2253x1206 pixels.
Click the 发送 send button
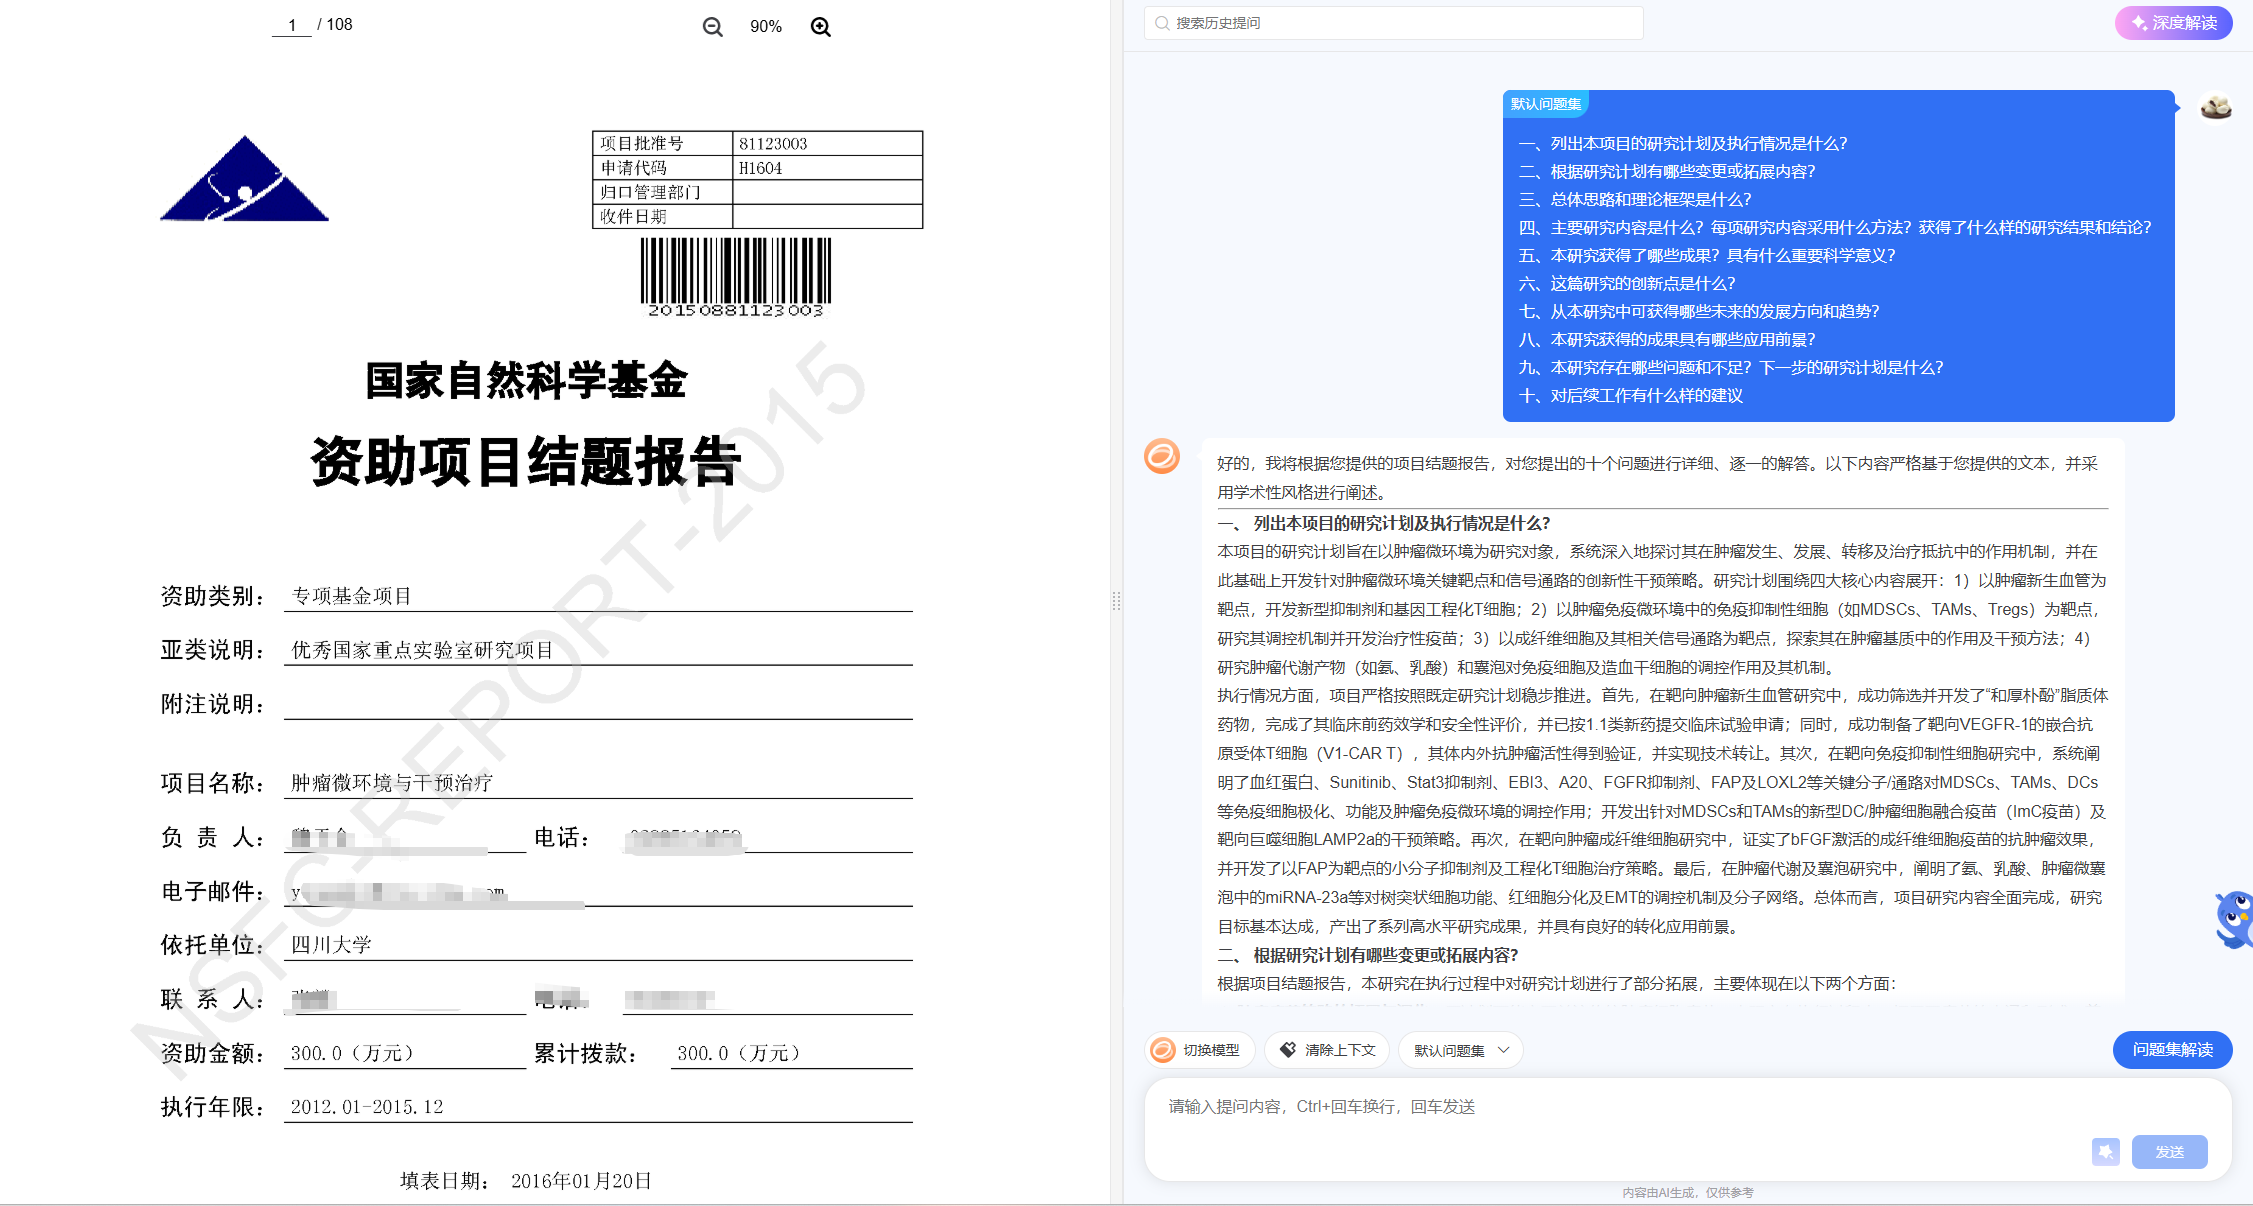2168,1152
